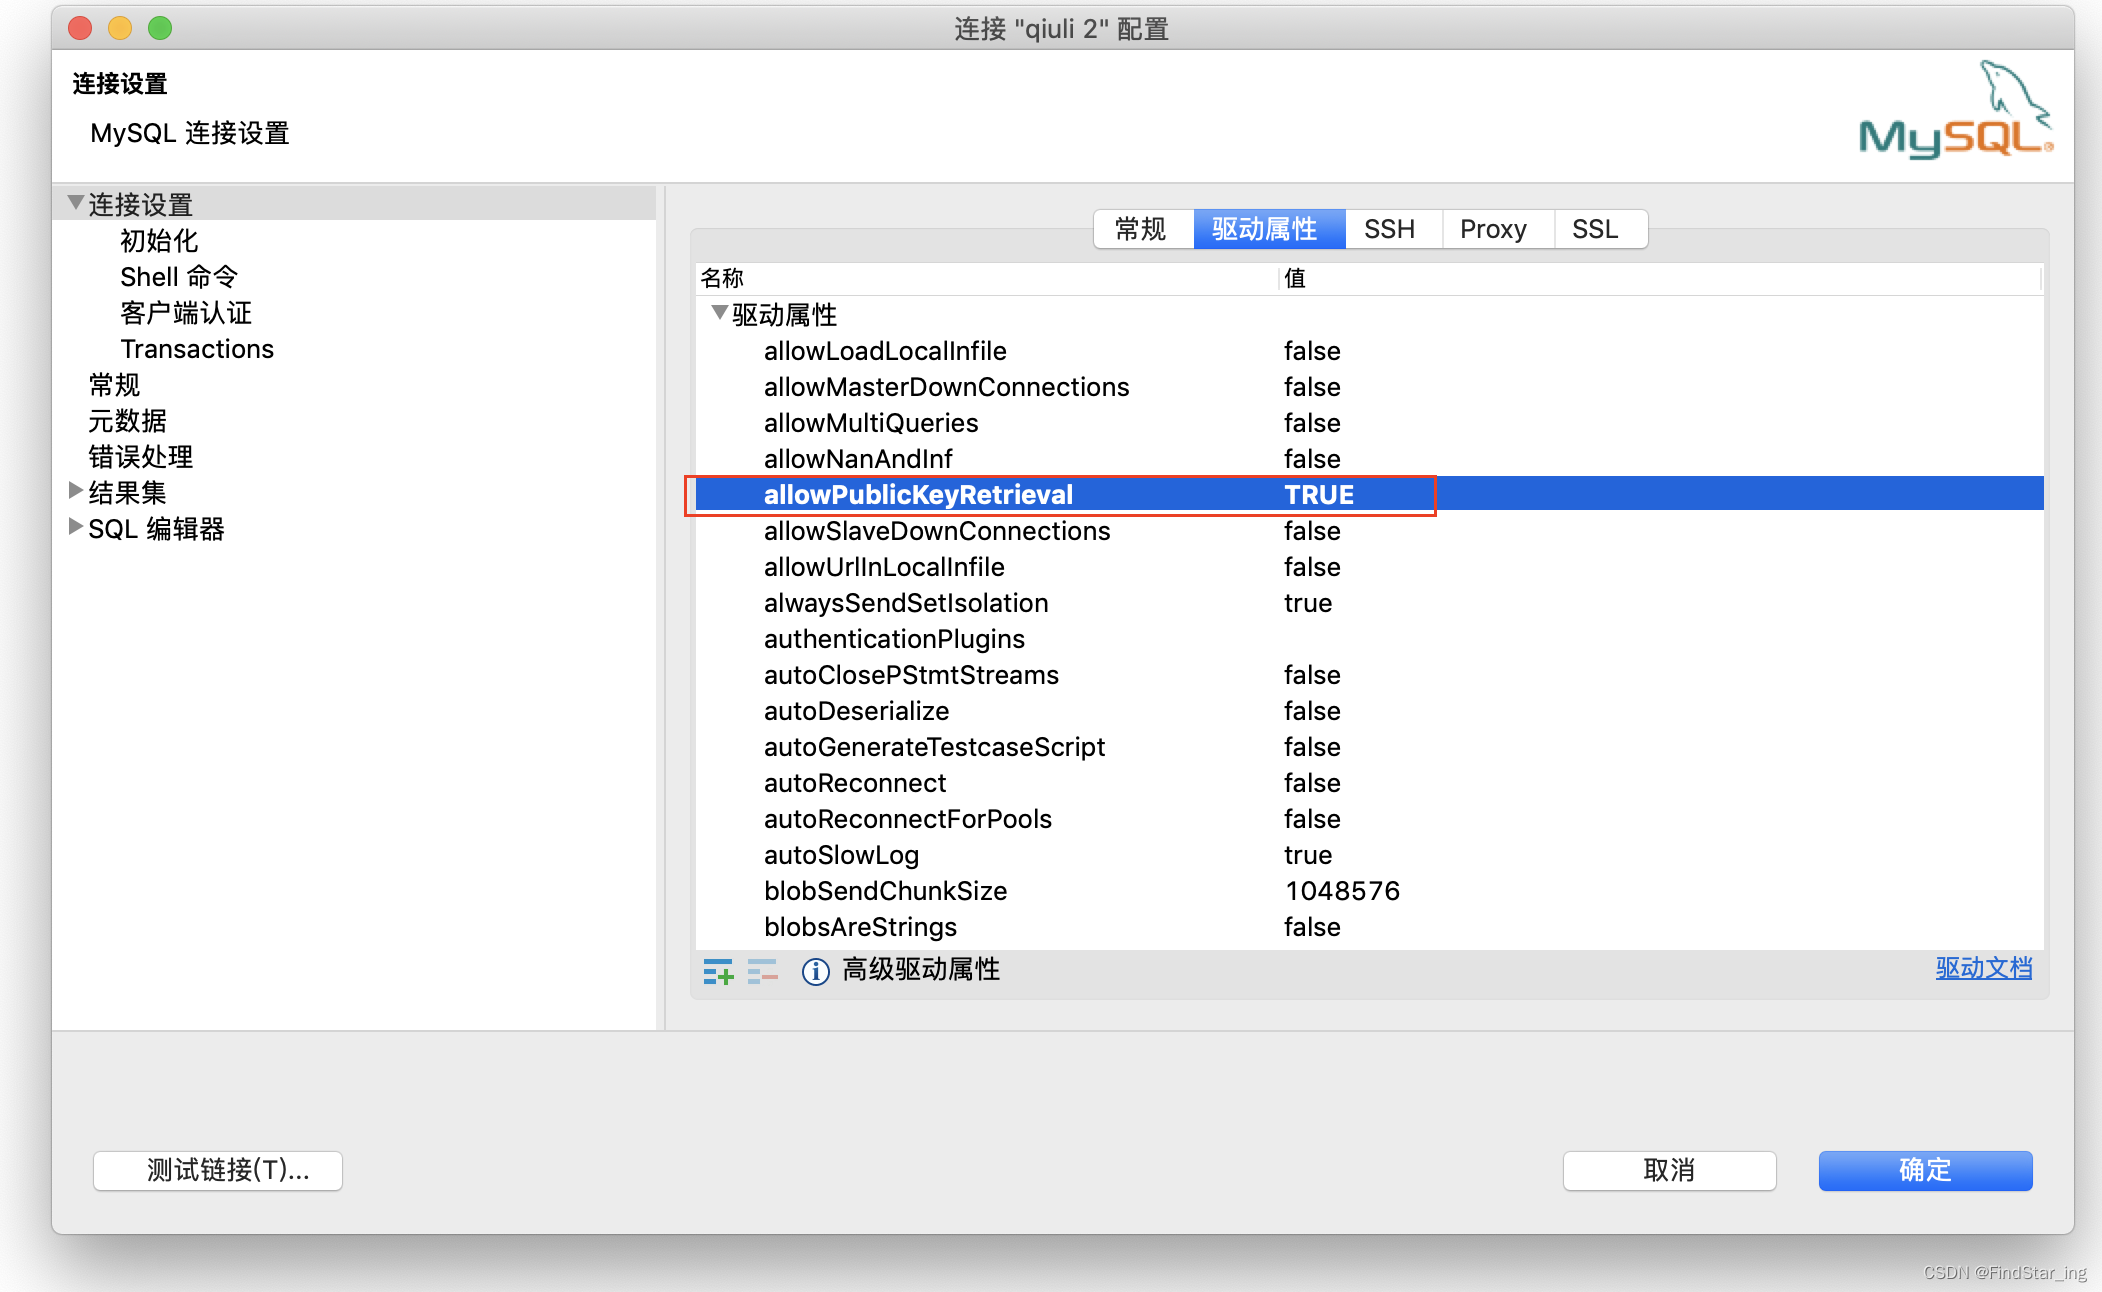2102x1292 pixels.
Task: Select Transactions in the sidebar tree
Action: pos(197,349)
